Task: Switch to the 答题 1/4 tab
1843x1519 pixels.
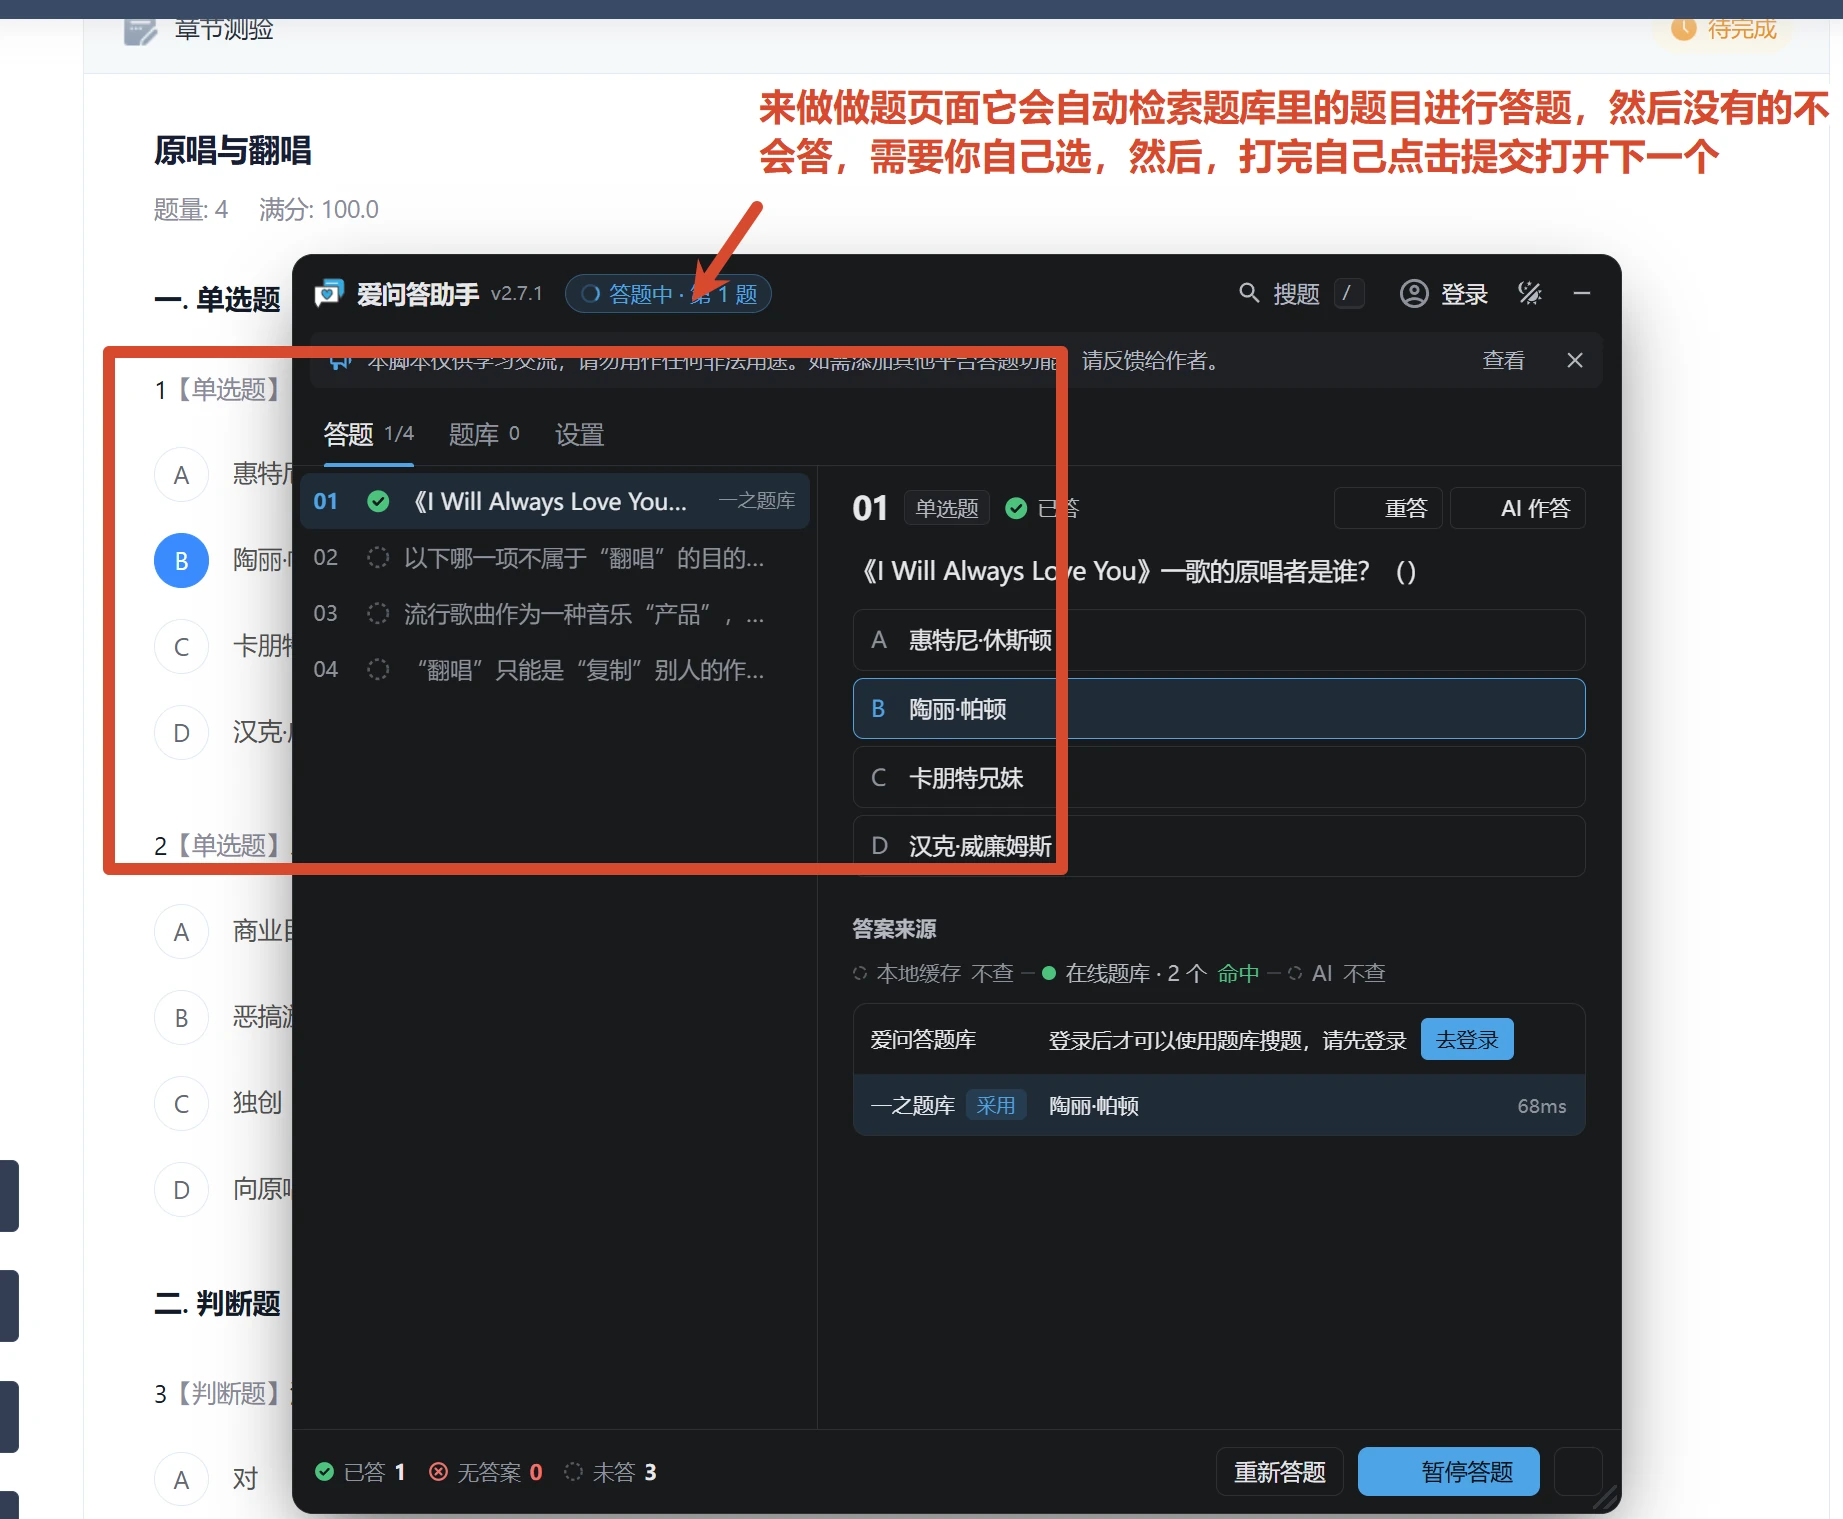Action: (x=368, y=434)
